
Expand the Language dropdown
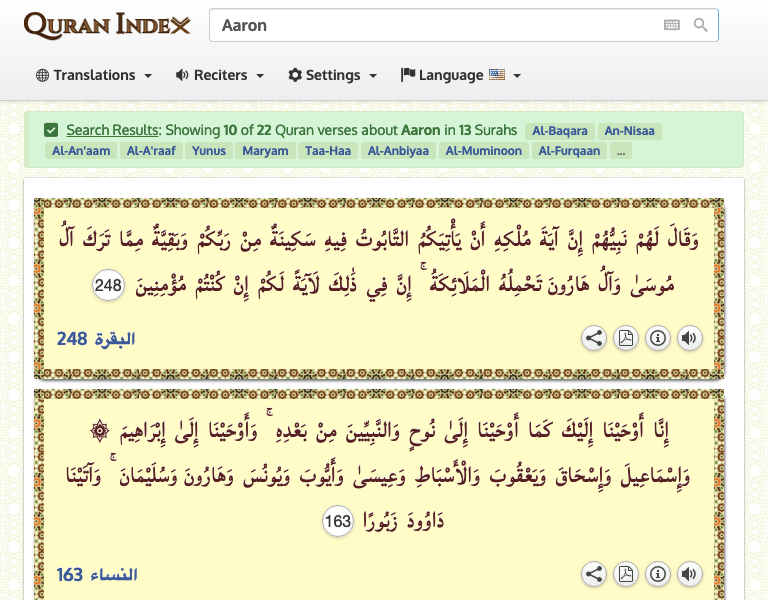[x=460, y=75]
